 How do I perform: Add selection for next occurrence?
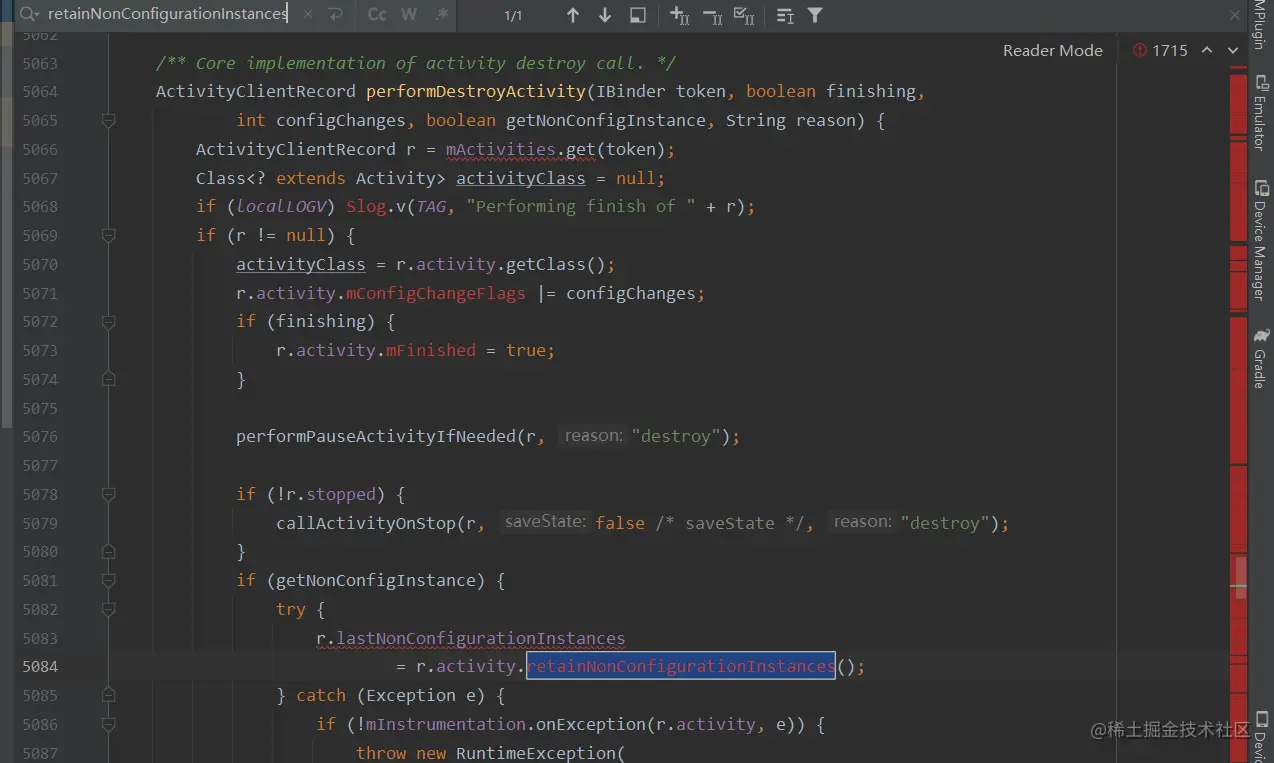[680, 15]
